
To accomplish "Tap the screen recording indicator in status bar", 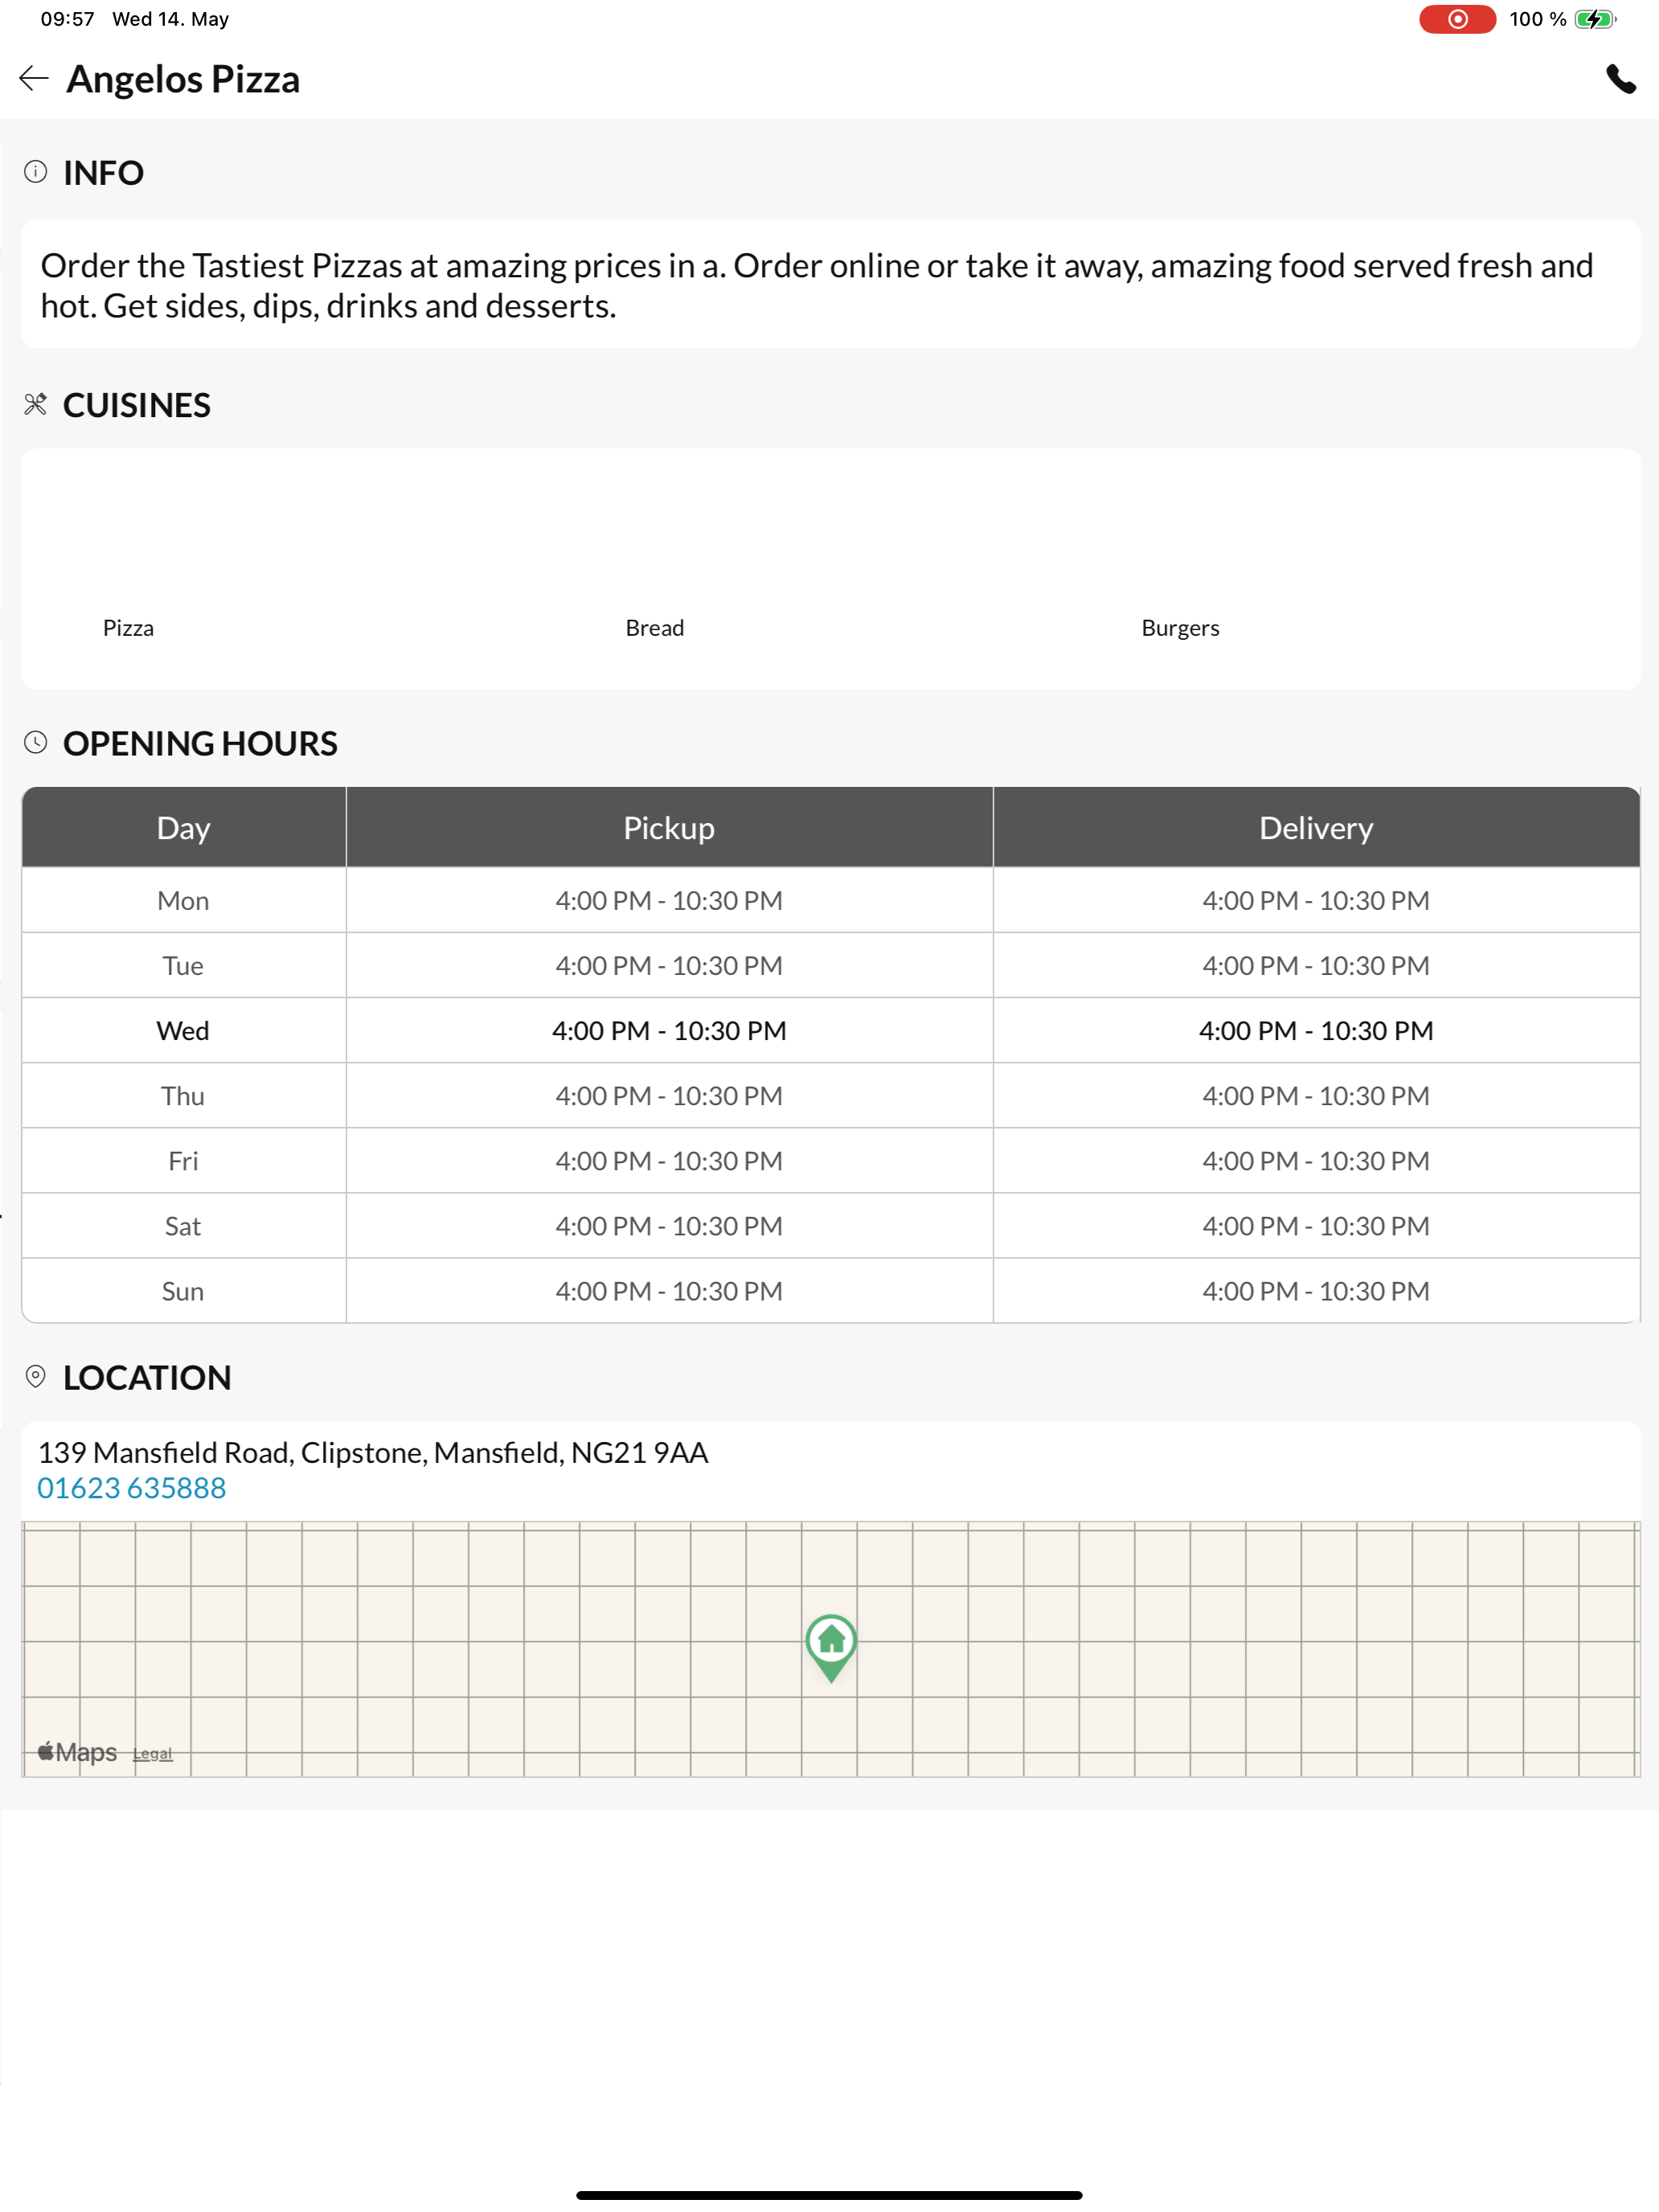I will pyautogui.click(x=1457, y=19).
